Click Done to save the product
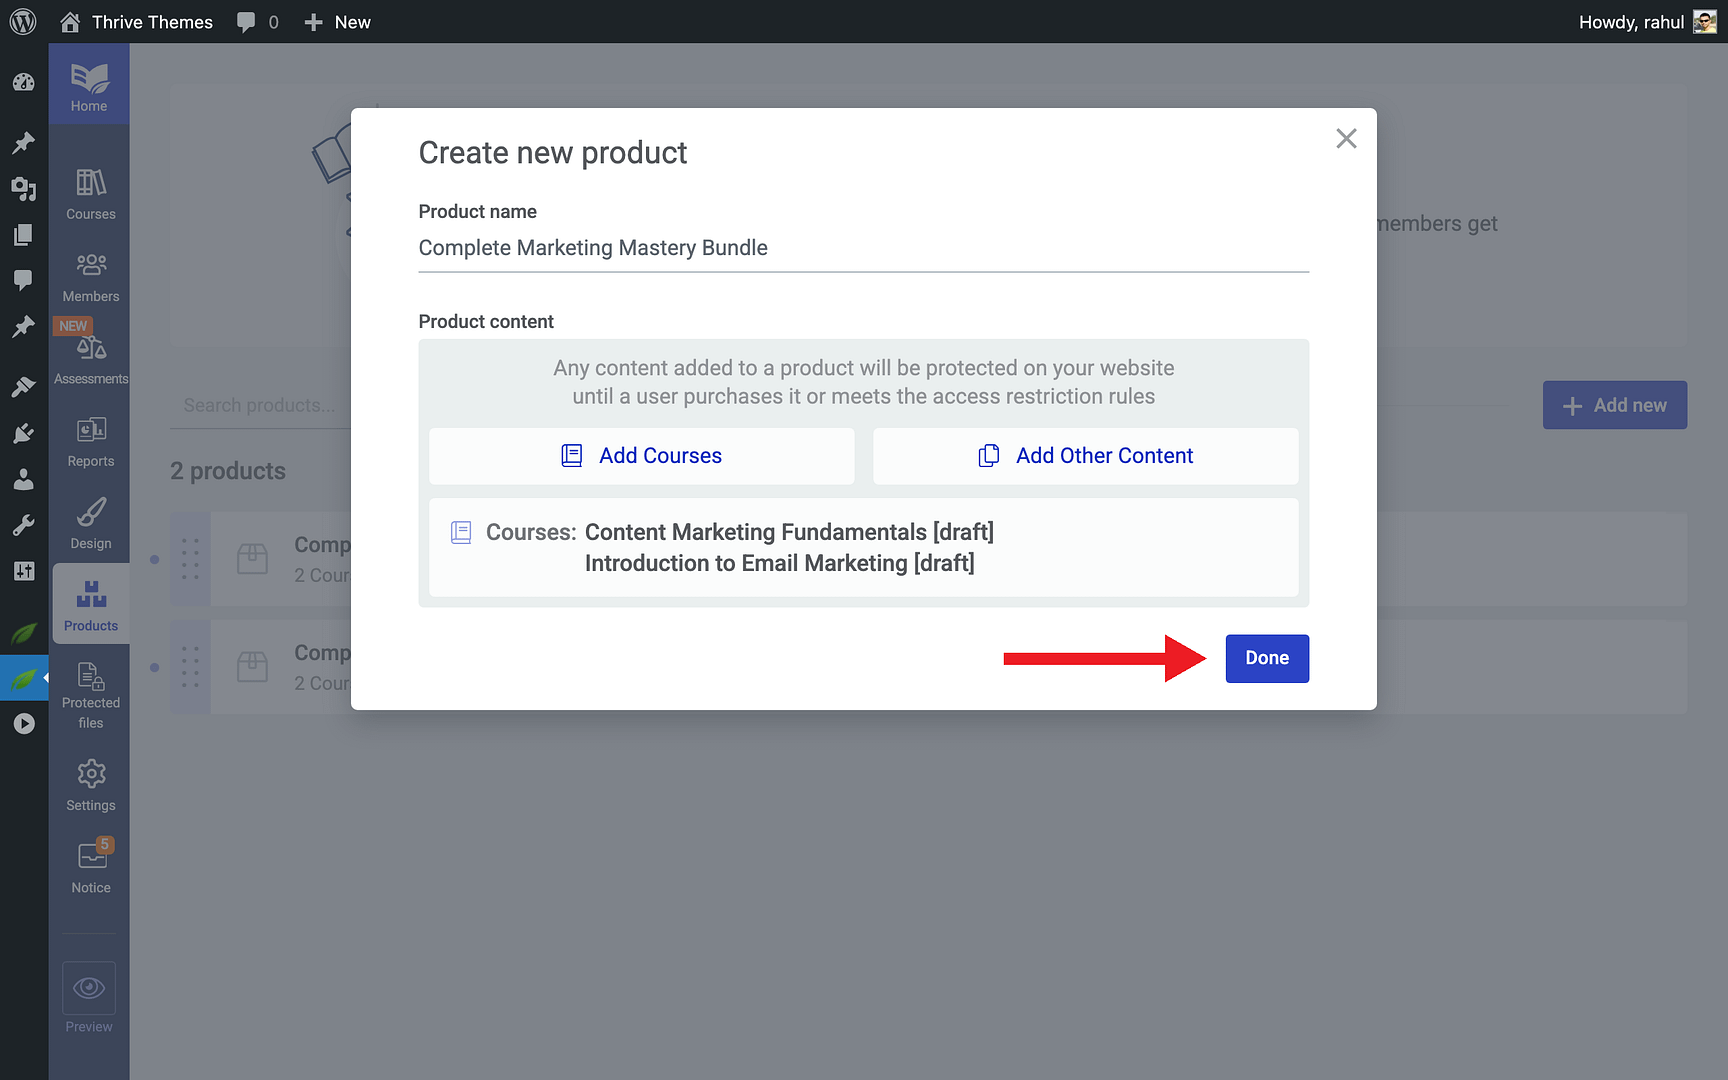1728x1080 pixels. (1266, 658)
